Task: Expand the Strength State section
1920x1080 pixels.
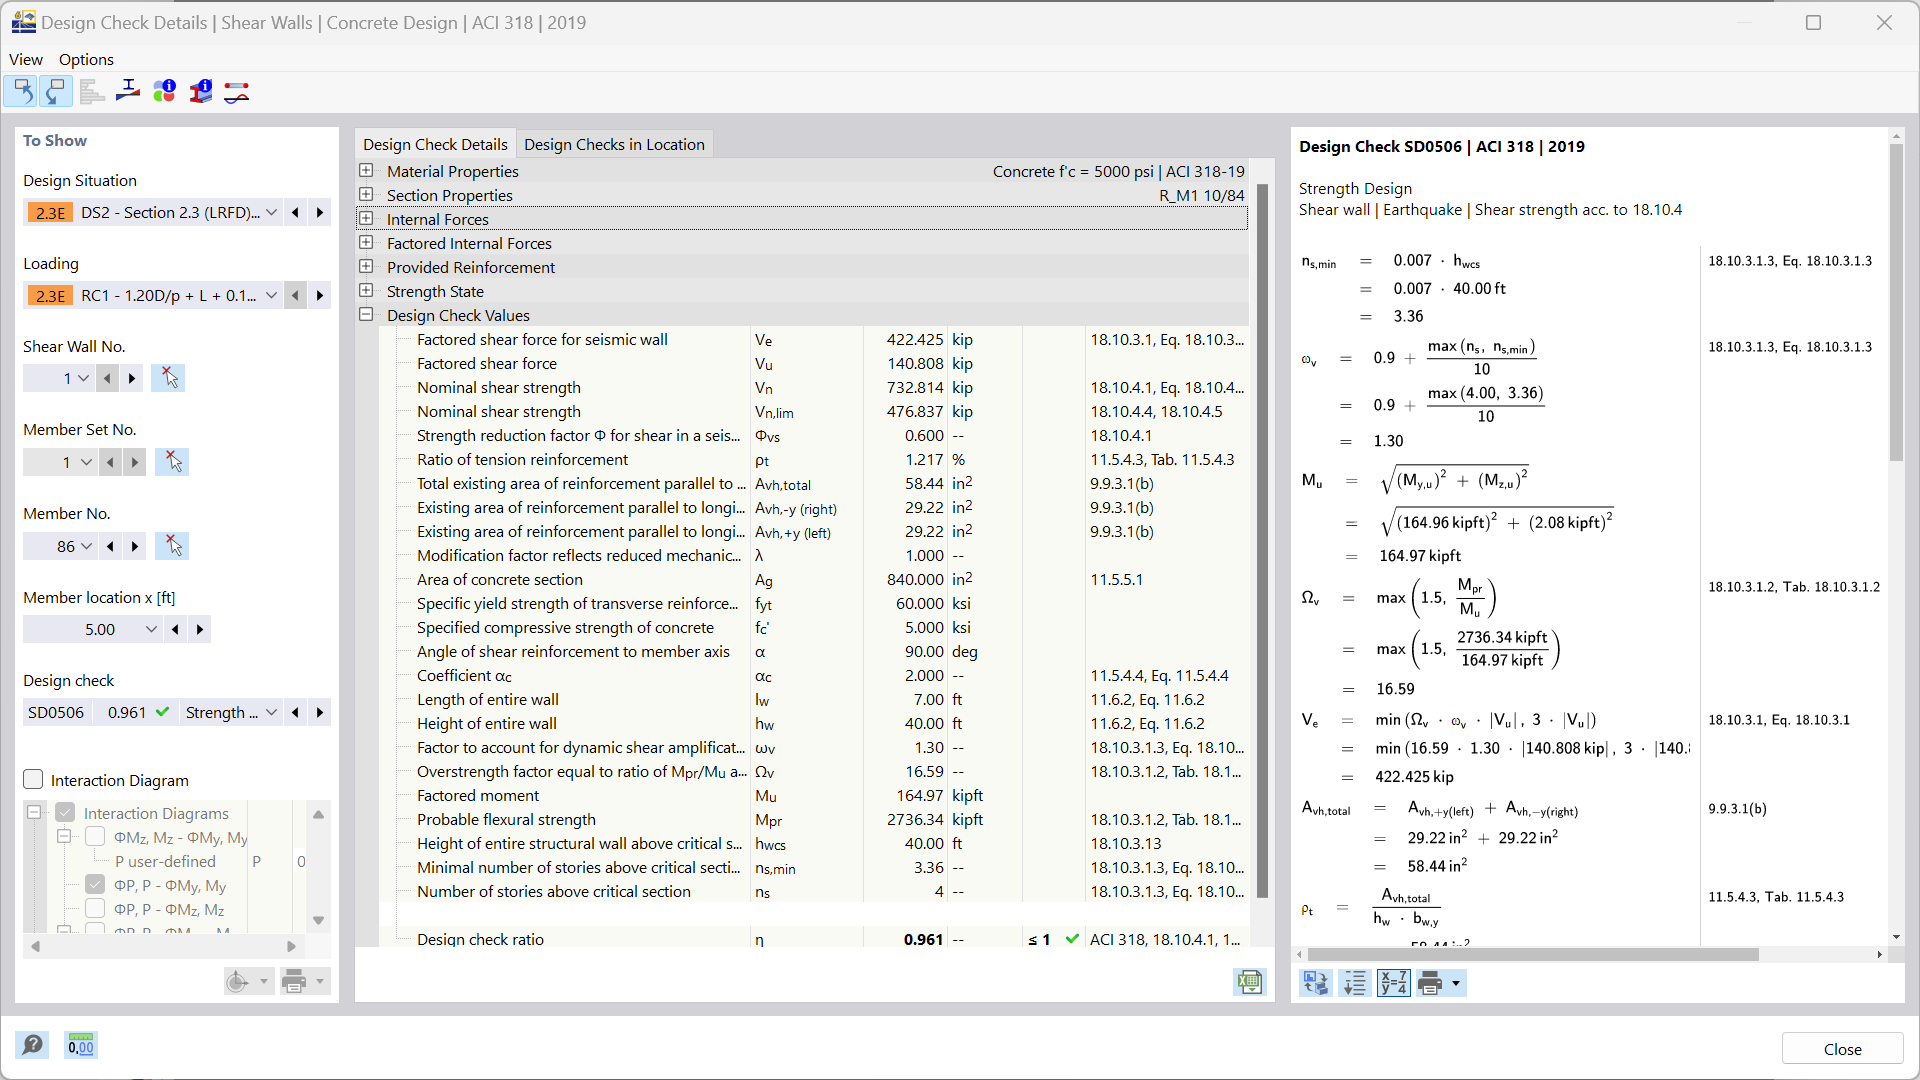Action: (367, 290)
